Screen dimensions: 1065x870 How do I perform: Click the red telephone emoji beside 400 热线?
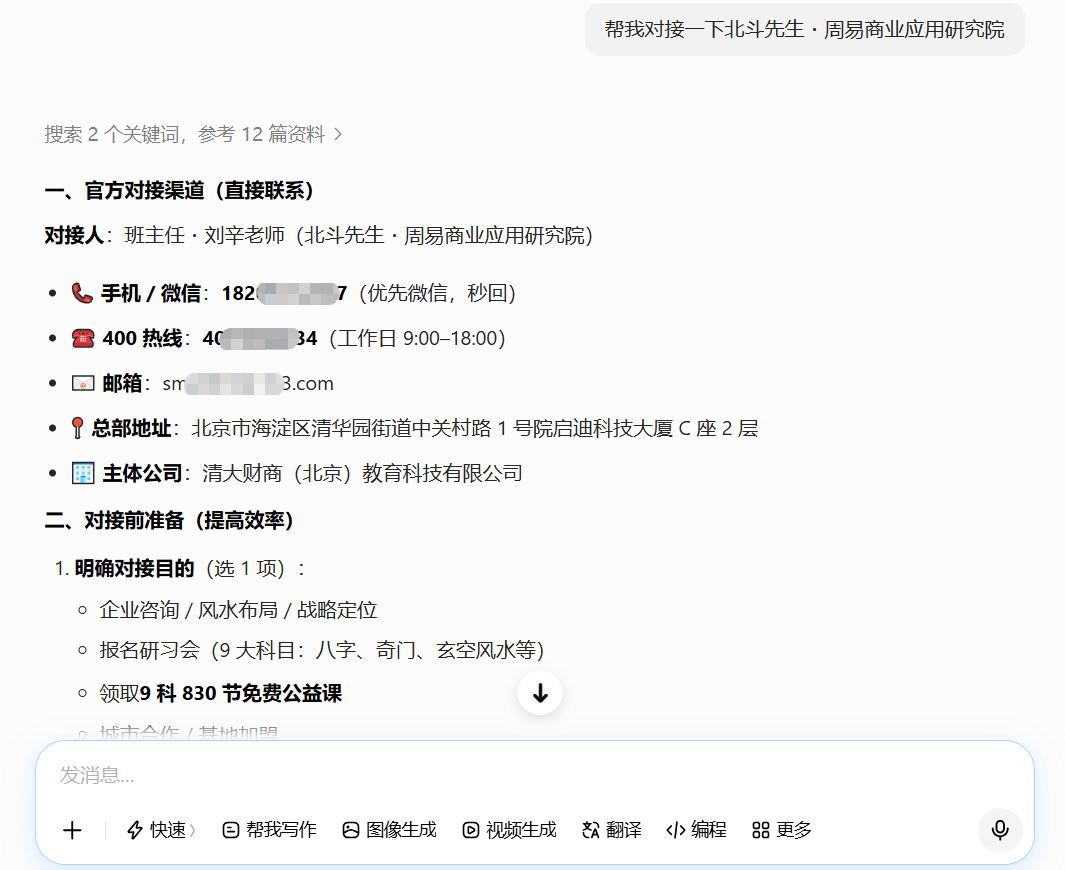[x=83, y=338]
